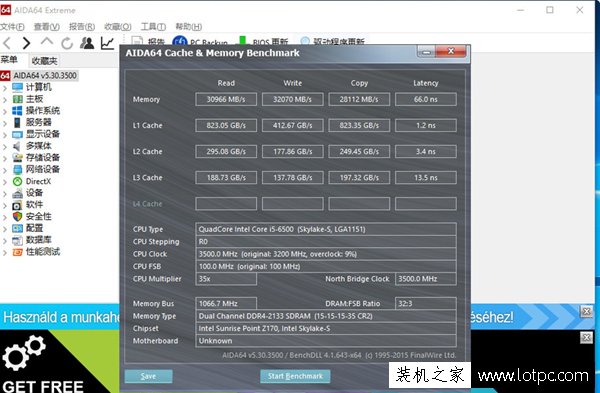
Task: Select the 网络设备 network icon in tree
Action: 18,170
